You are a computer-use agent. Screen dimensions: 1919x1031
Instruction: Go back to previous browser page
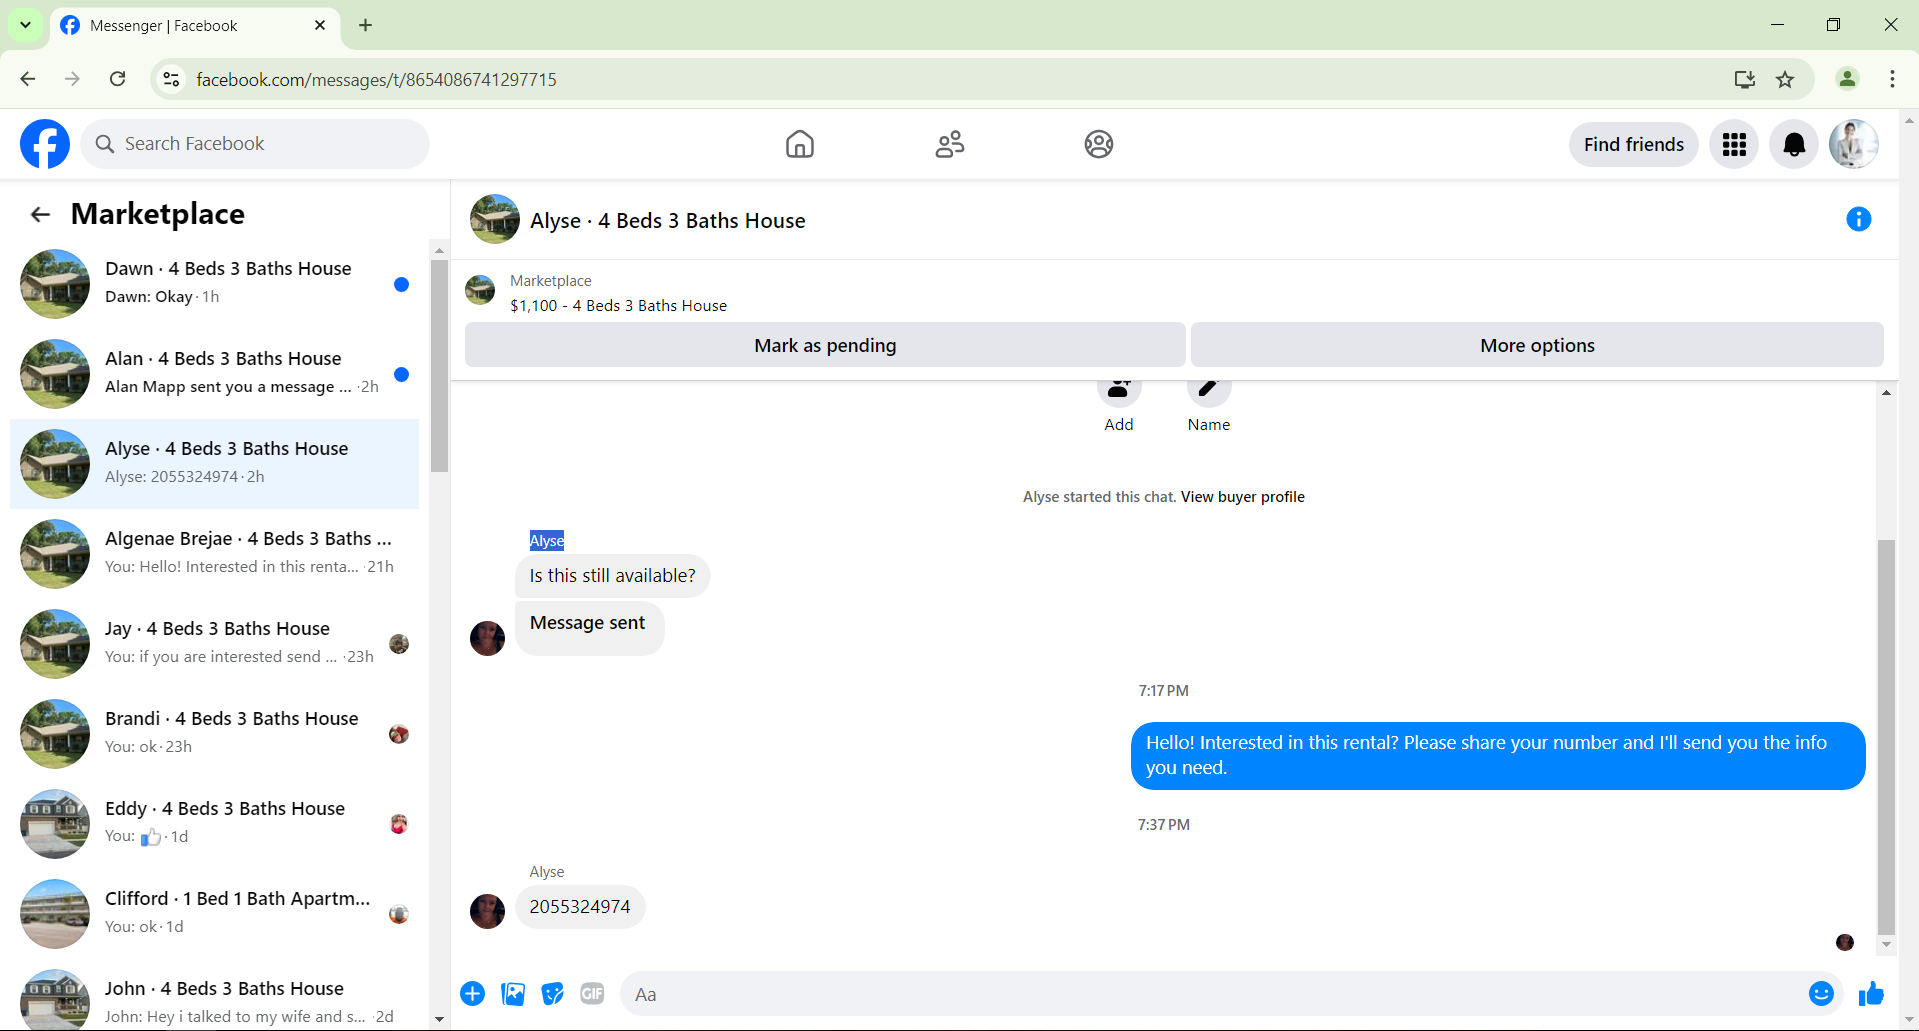(28, 79)
